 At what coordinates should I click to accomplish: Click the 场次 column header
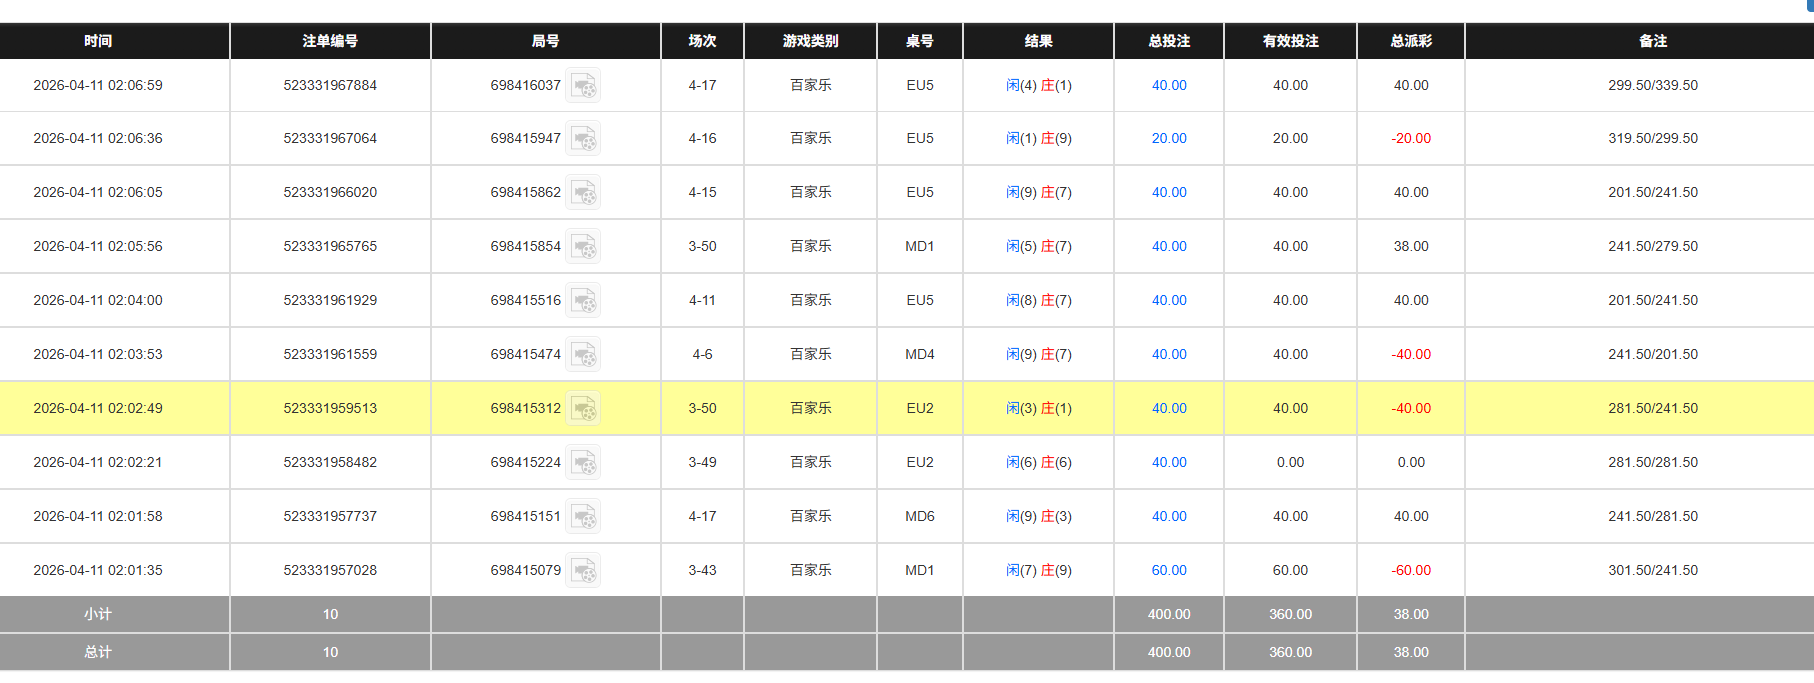point(702,41)
